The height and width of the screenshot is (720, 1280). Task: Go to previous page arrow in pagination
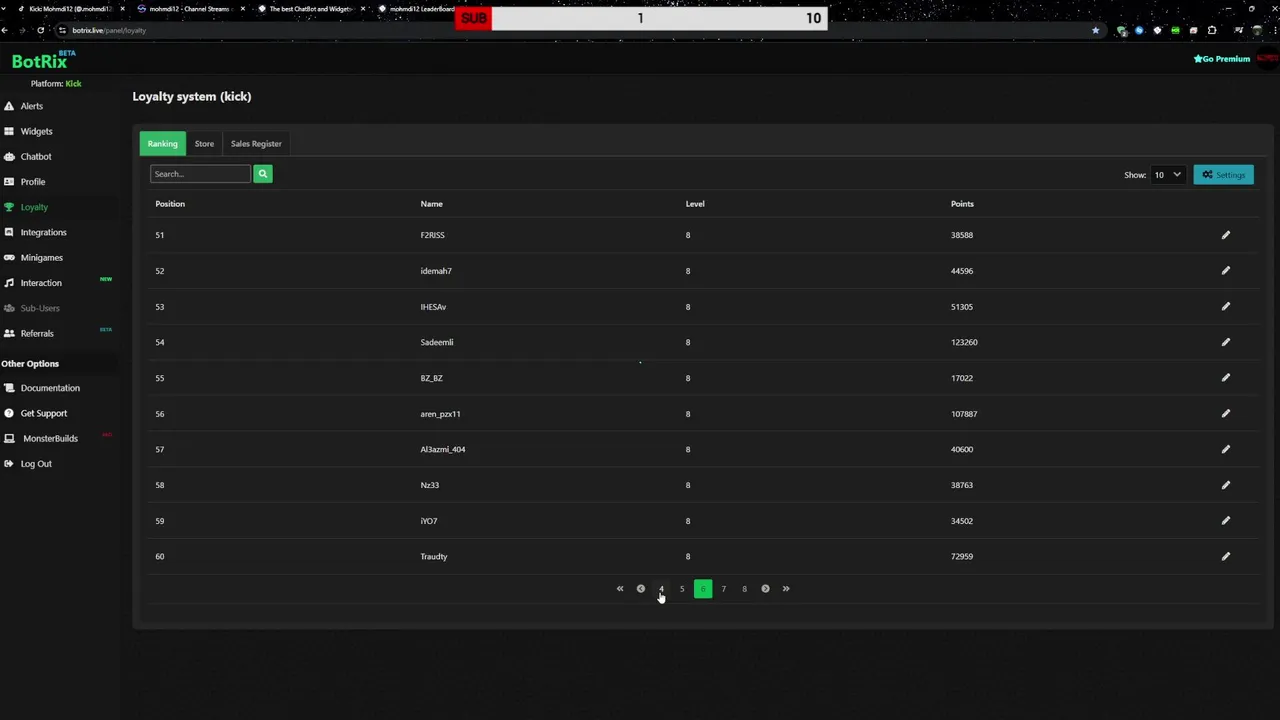[641, 589]
